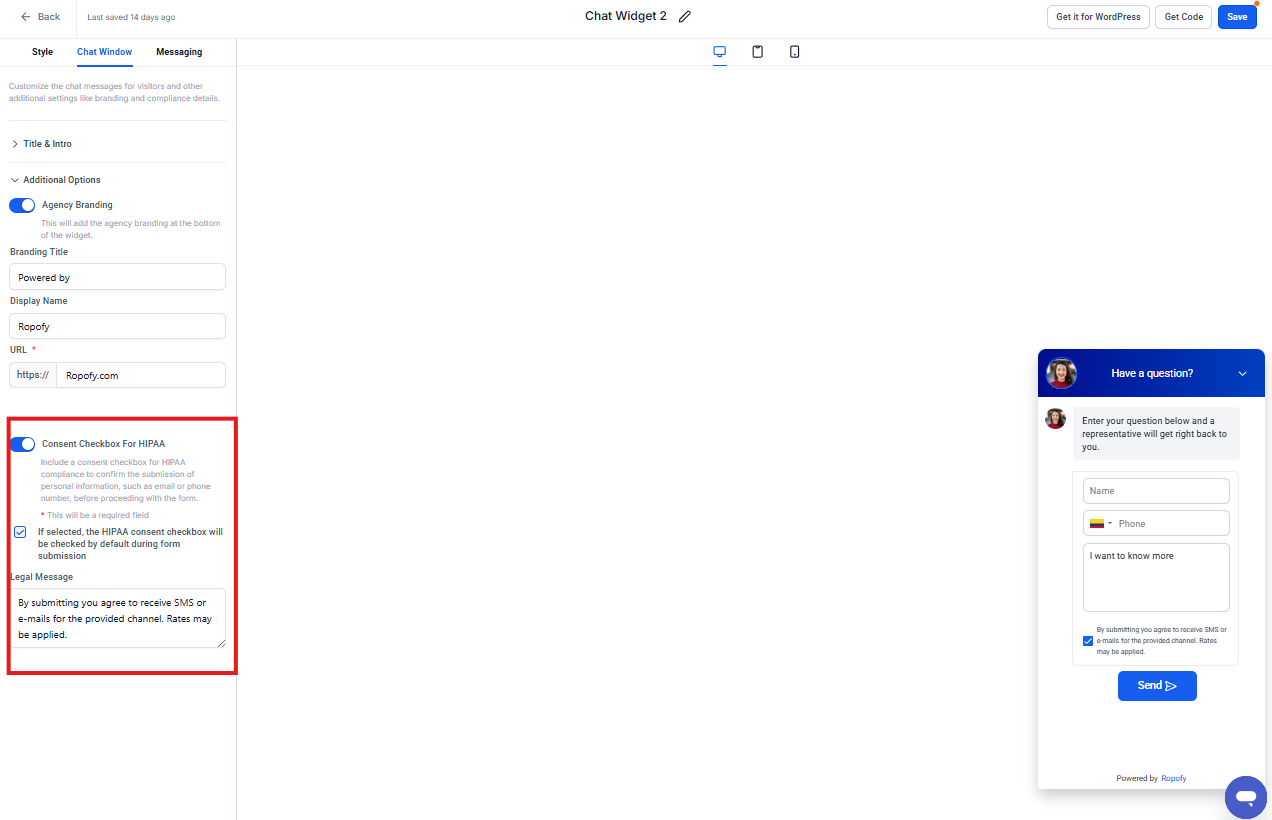The height and width of the screenshot is (820, 1272).
Task: Switch to desktop preview icon
Action: point(719,52)
